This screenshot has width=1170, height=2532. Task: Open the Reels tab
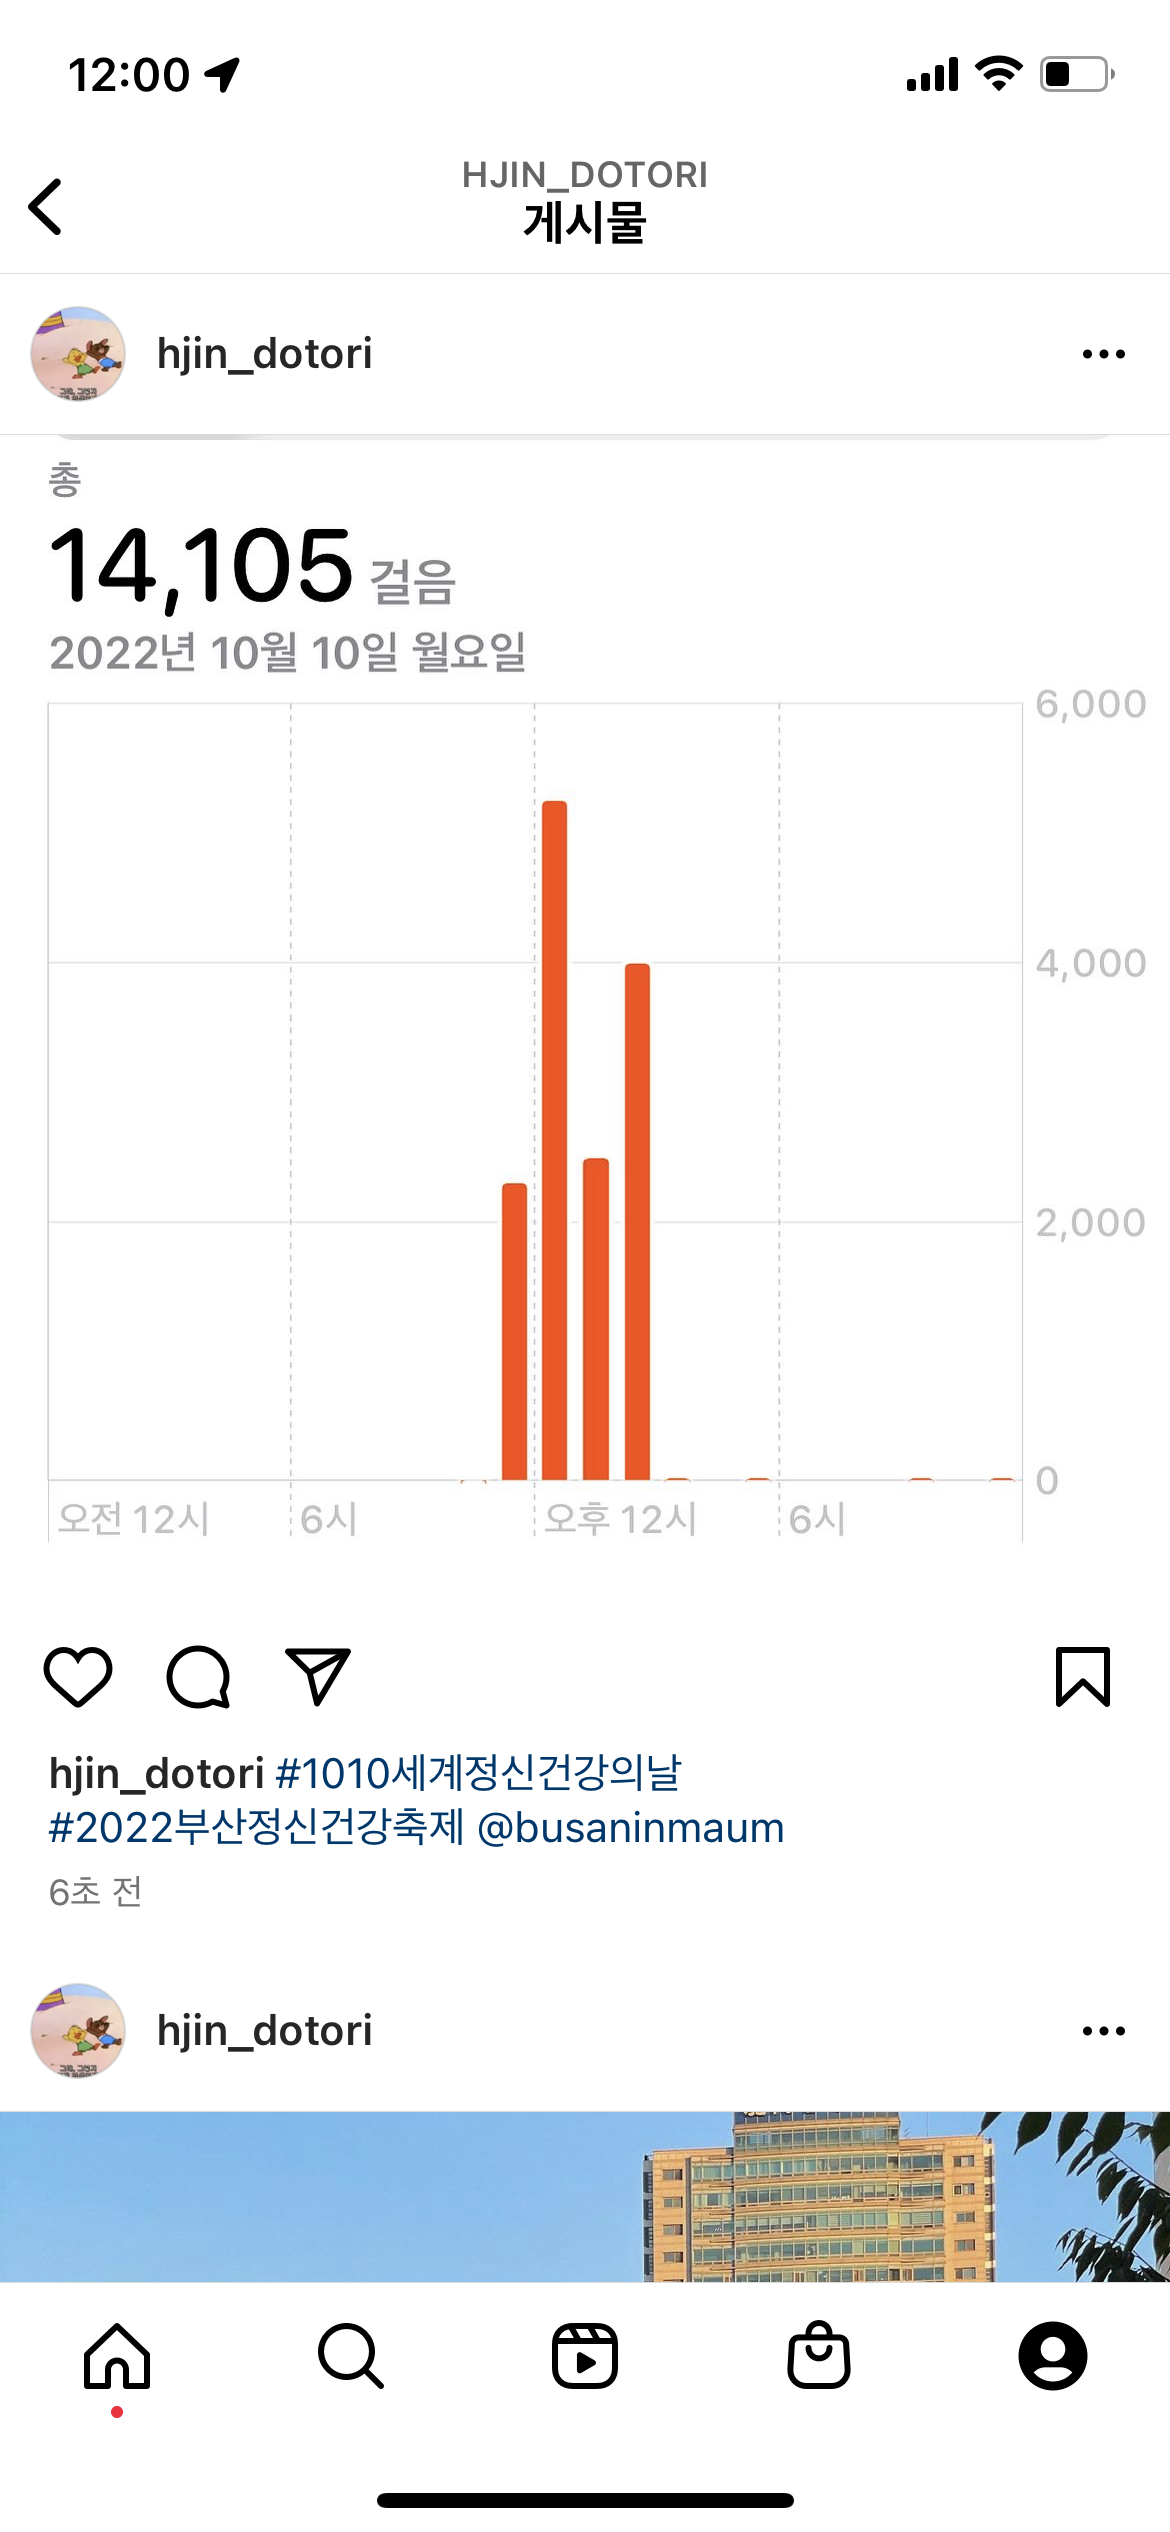[585, 2356]
